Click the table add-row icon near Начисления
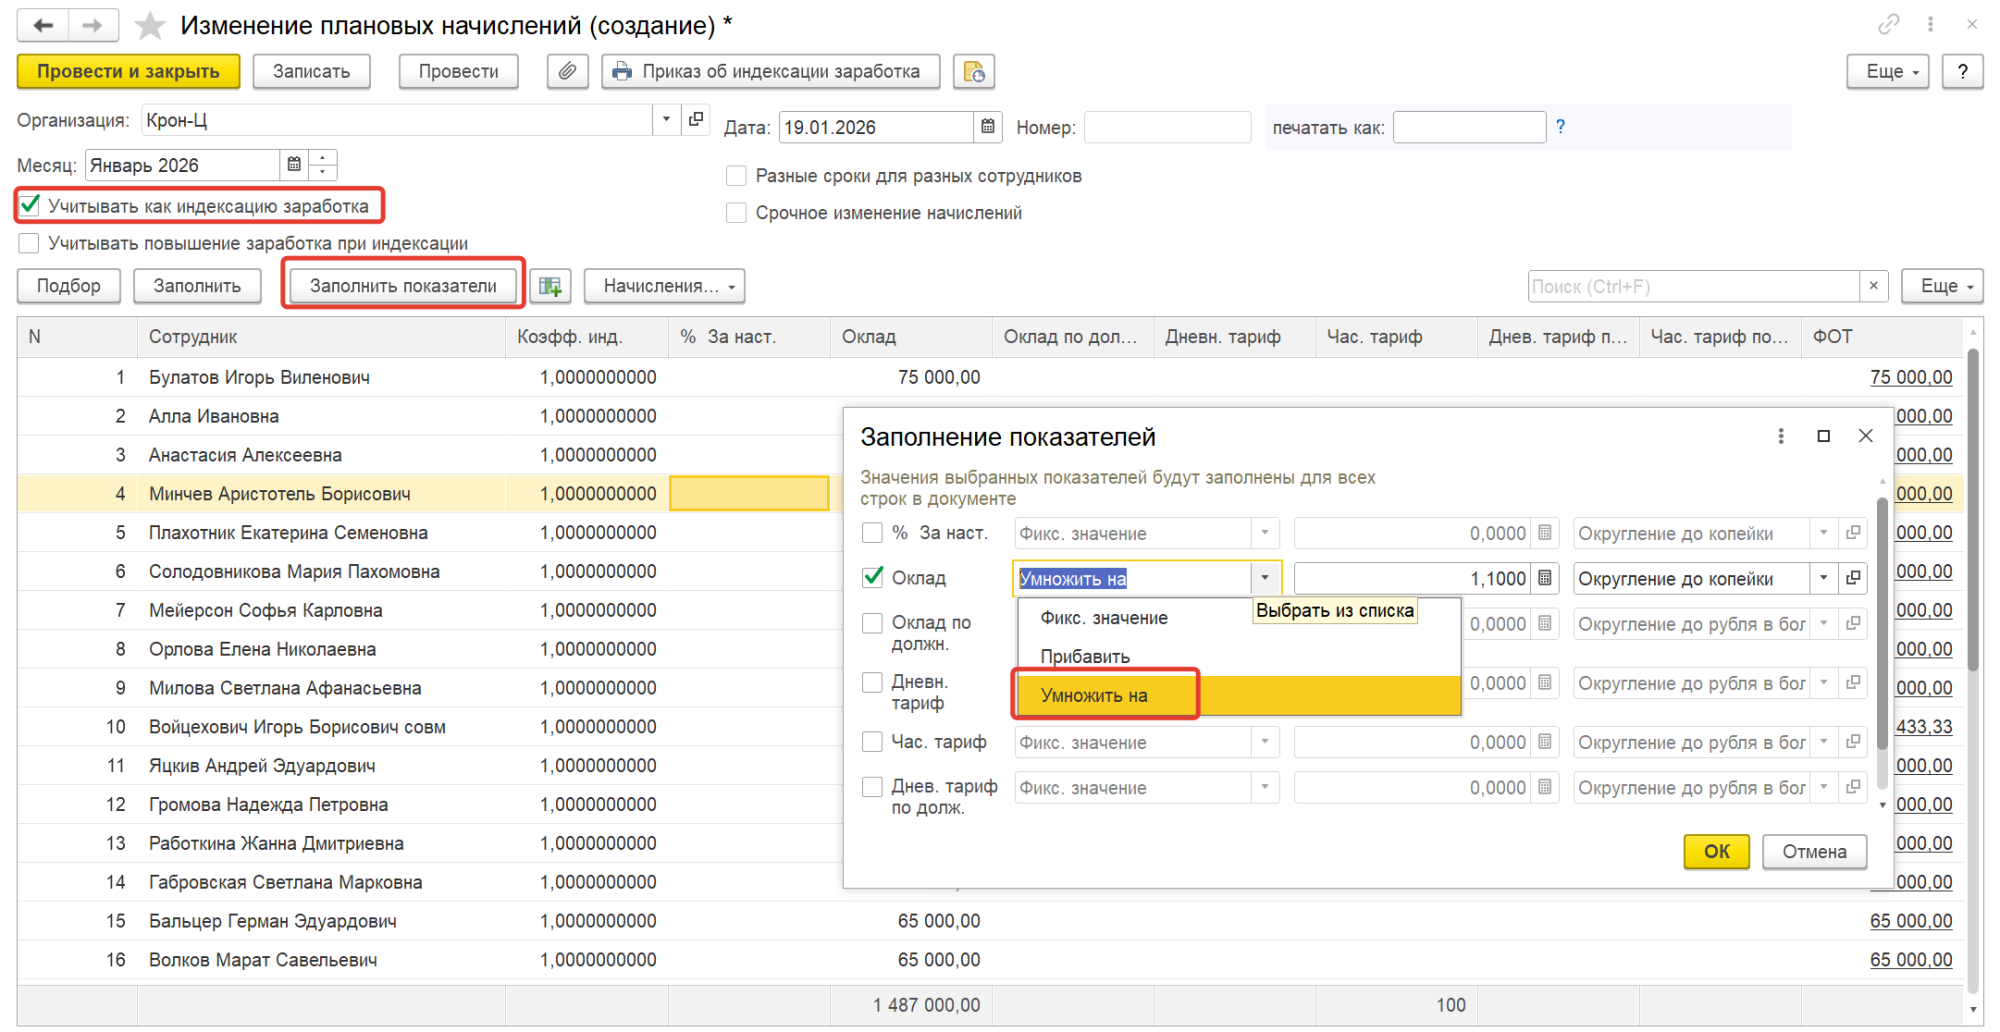This screenshot has width=2000, height=1032. [550, 287]
